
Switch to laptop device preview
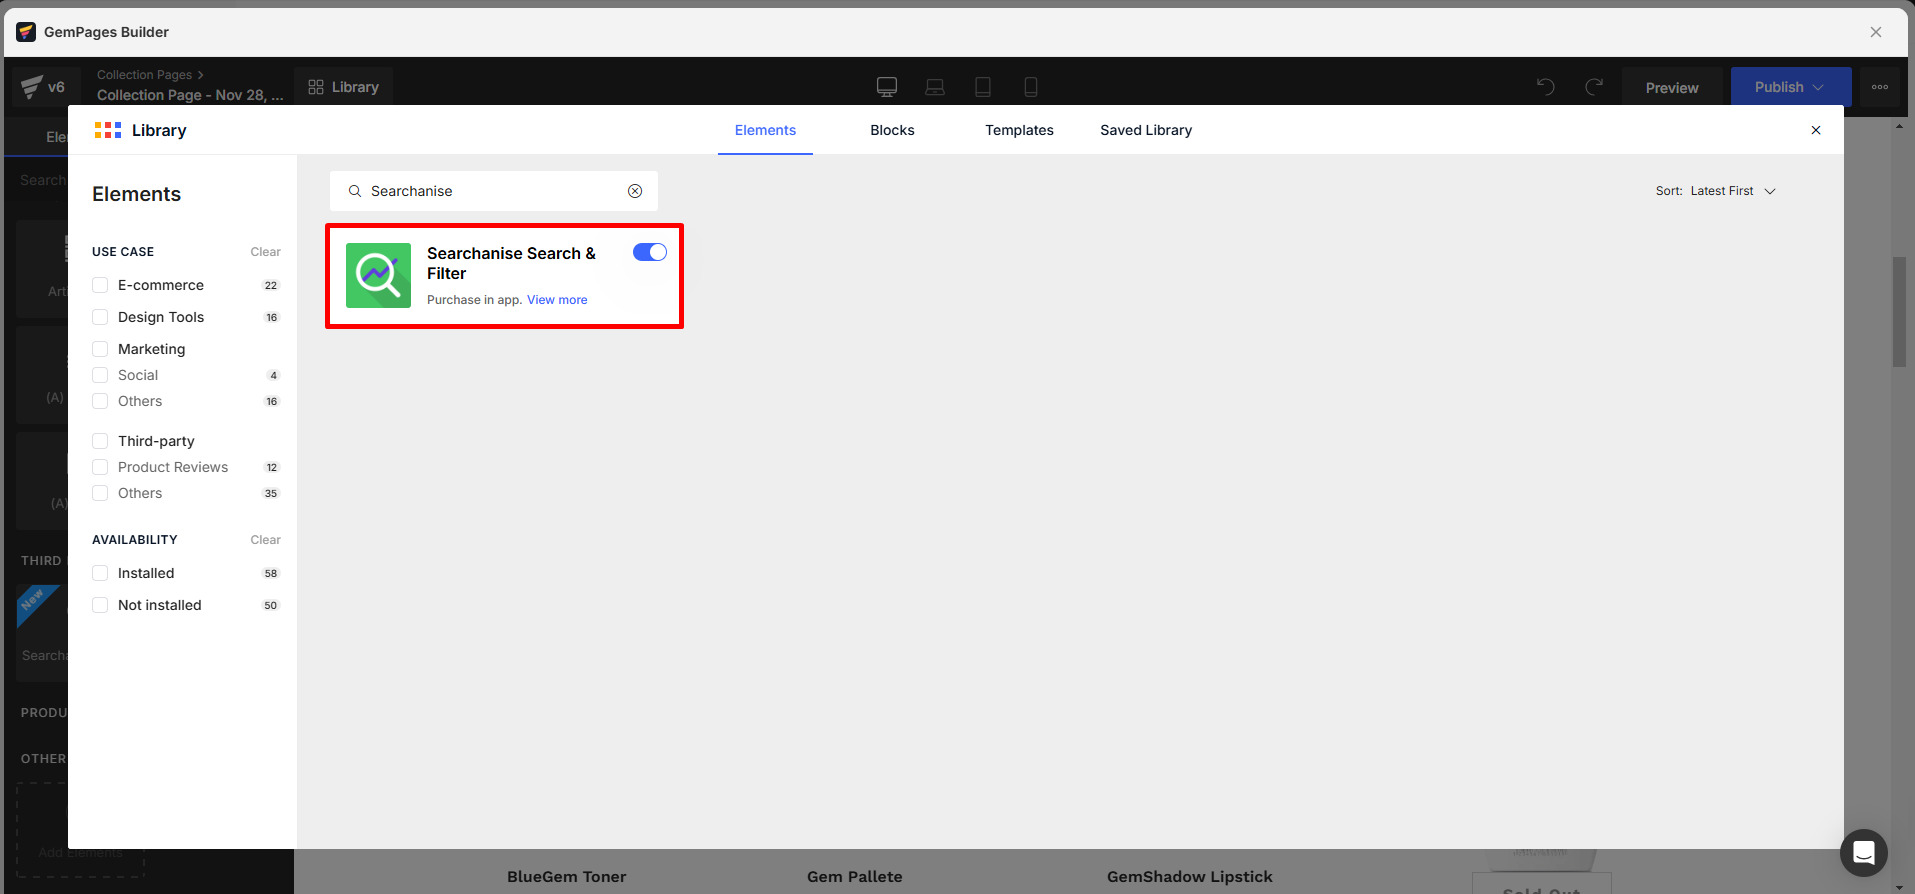[935, 87]
